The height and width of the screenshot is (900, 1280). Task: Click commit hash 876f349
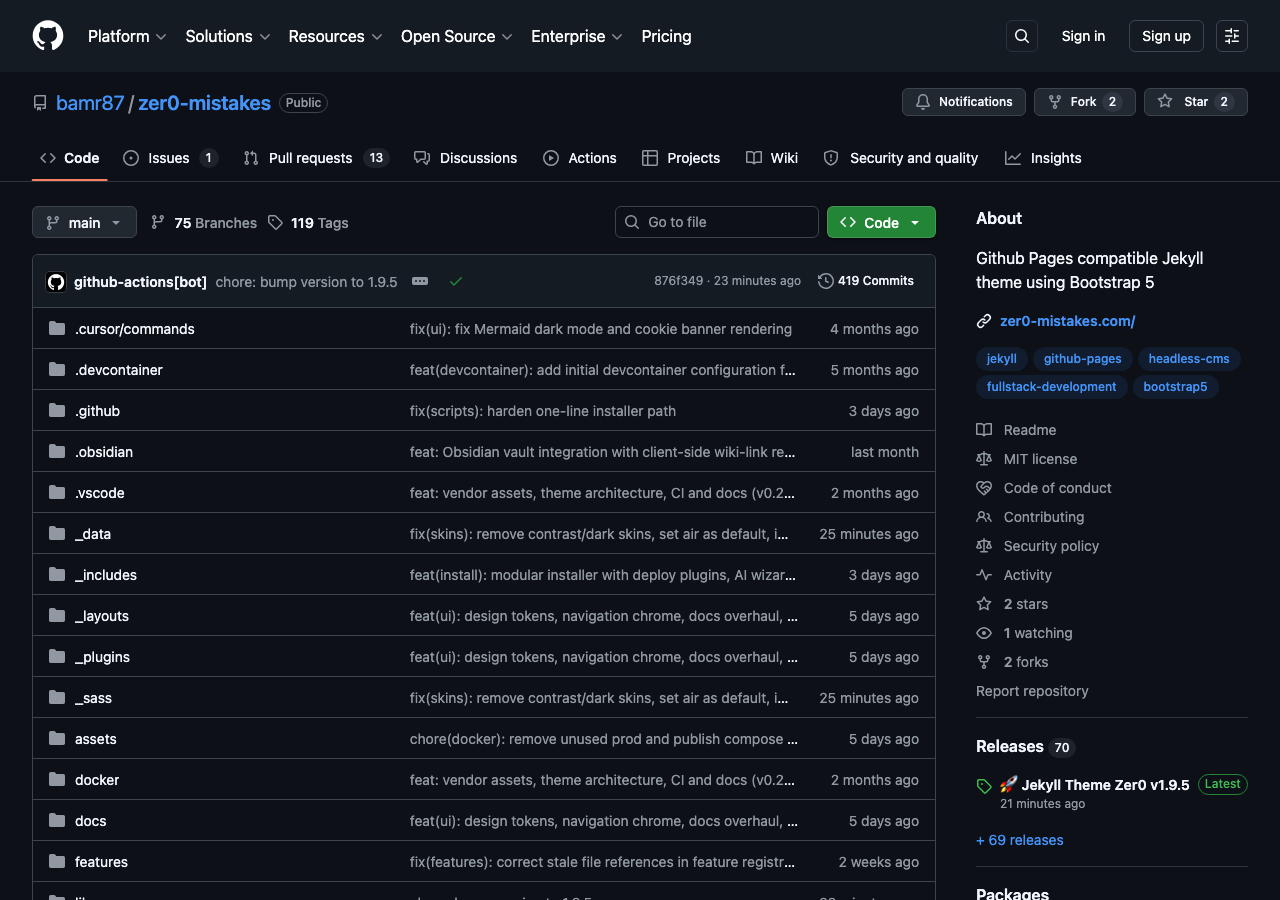[x=679, y=281]
